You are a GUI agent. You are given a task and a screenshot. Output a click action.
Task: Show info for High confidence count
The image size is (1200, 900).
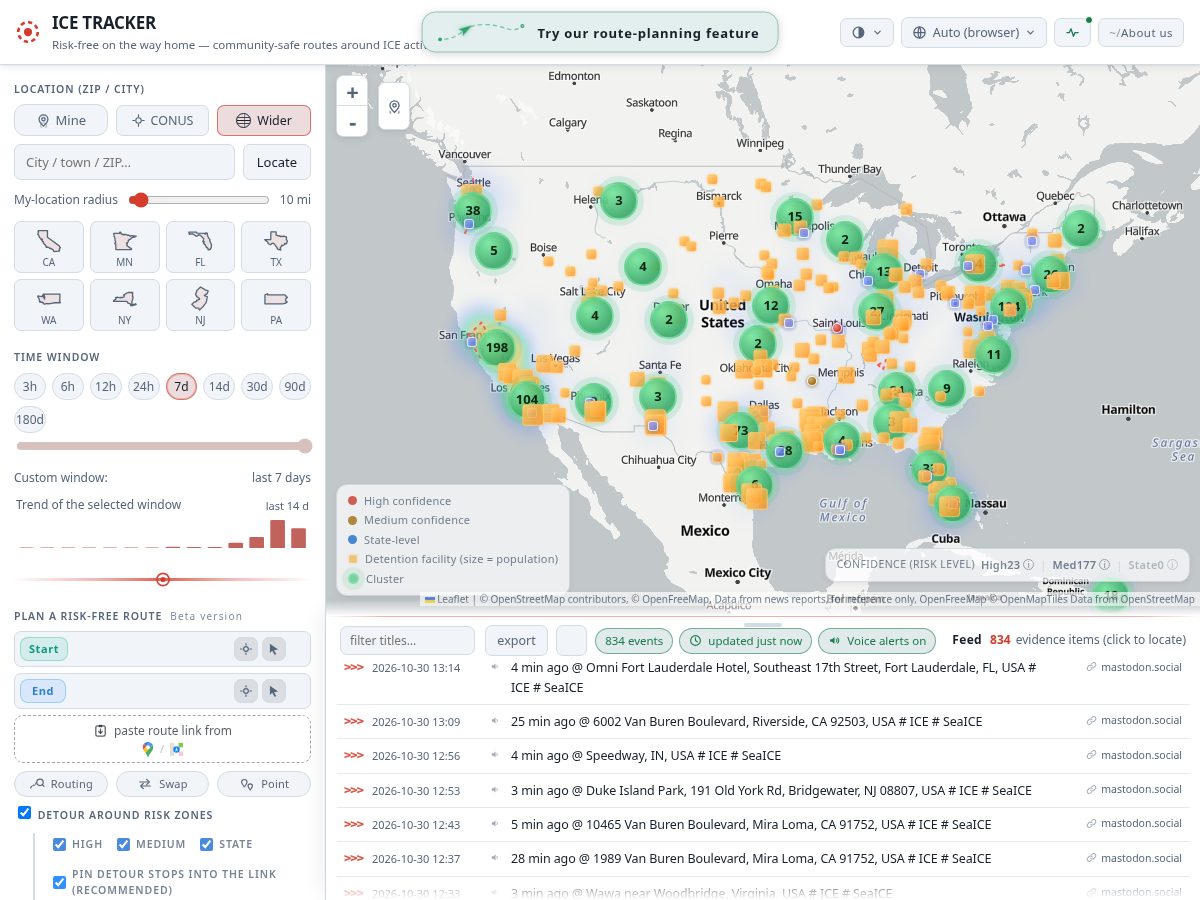[1028, 565]
